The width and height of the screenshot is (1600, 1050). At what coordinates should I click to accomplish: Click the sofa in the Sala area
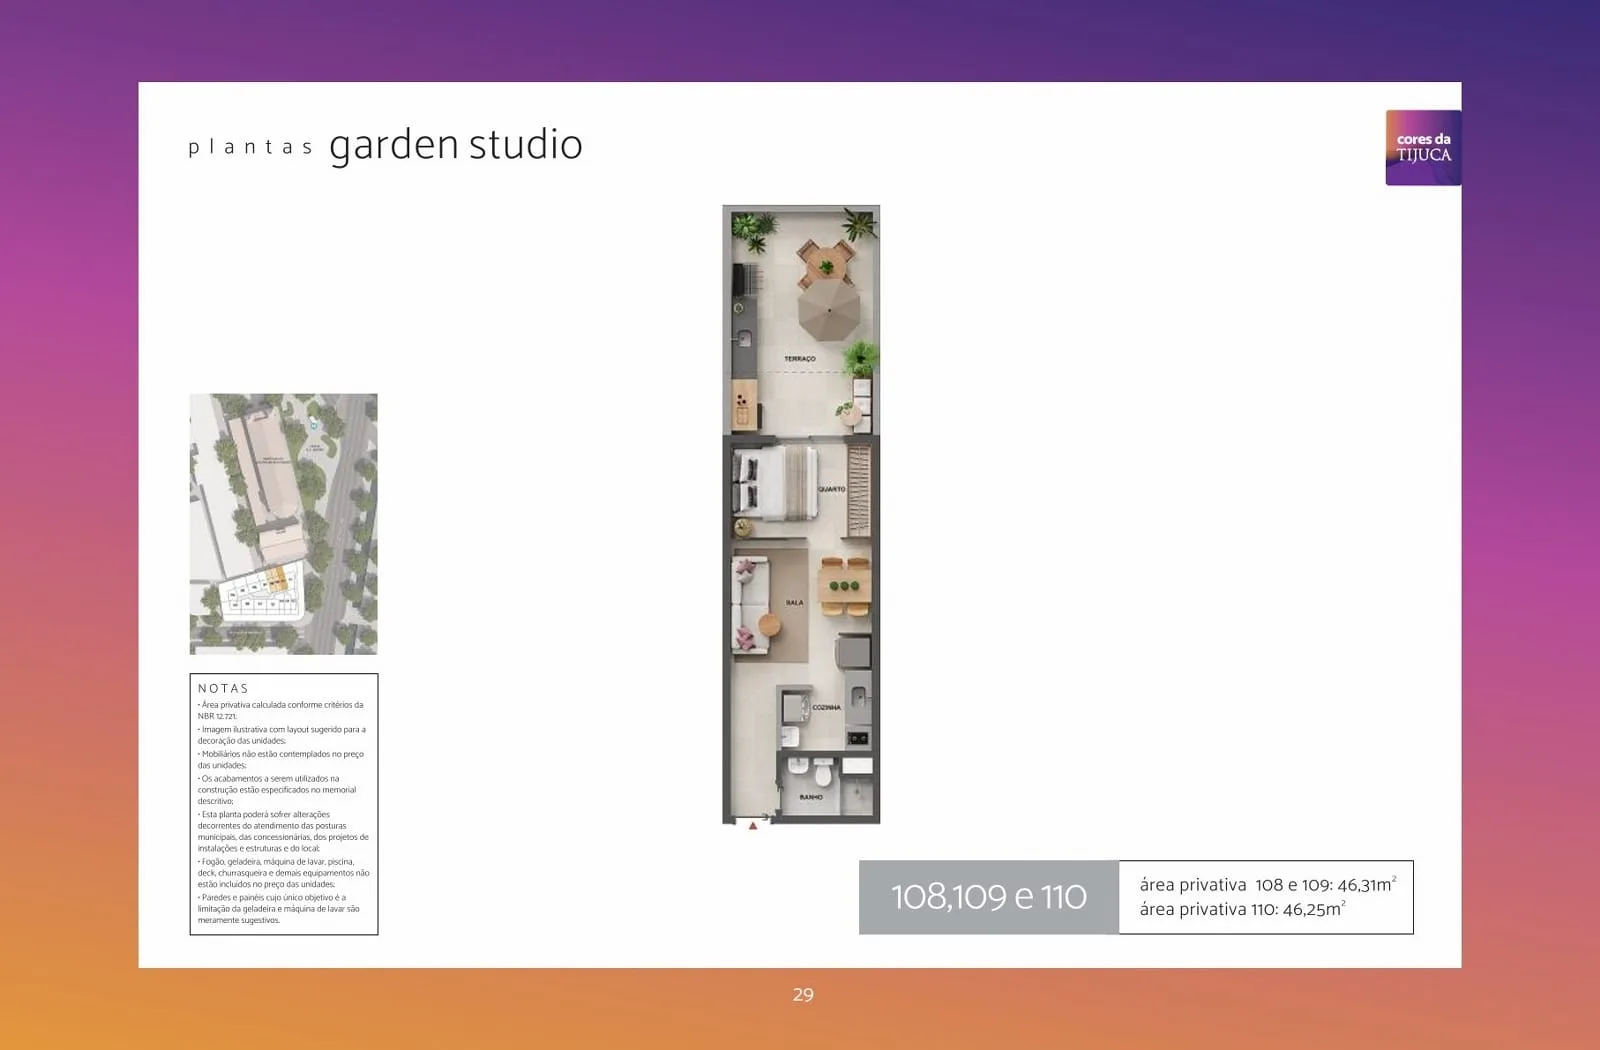[748, 605]
